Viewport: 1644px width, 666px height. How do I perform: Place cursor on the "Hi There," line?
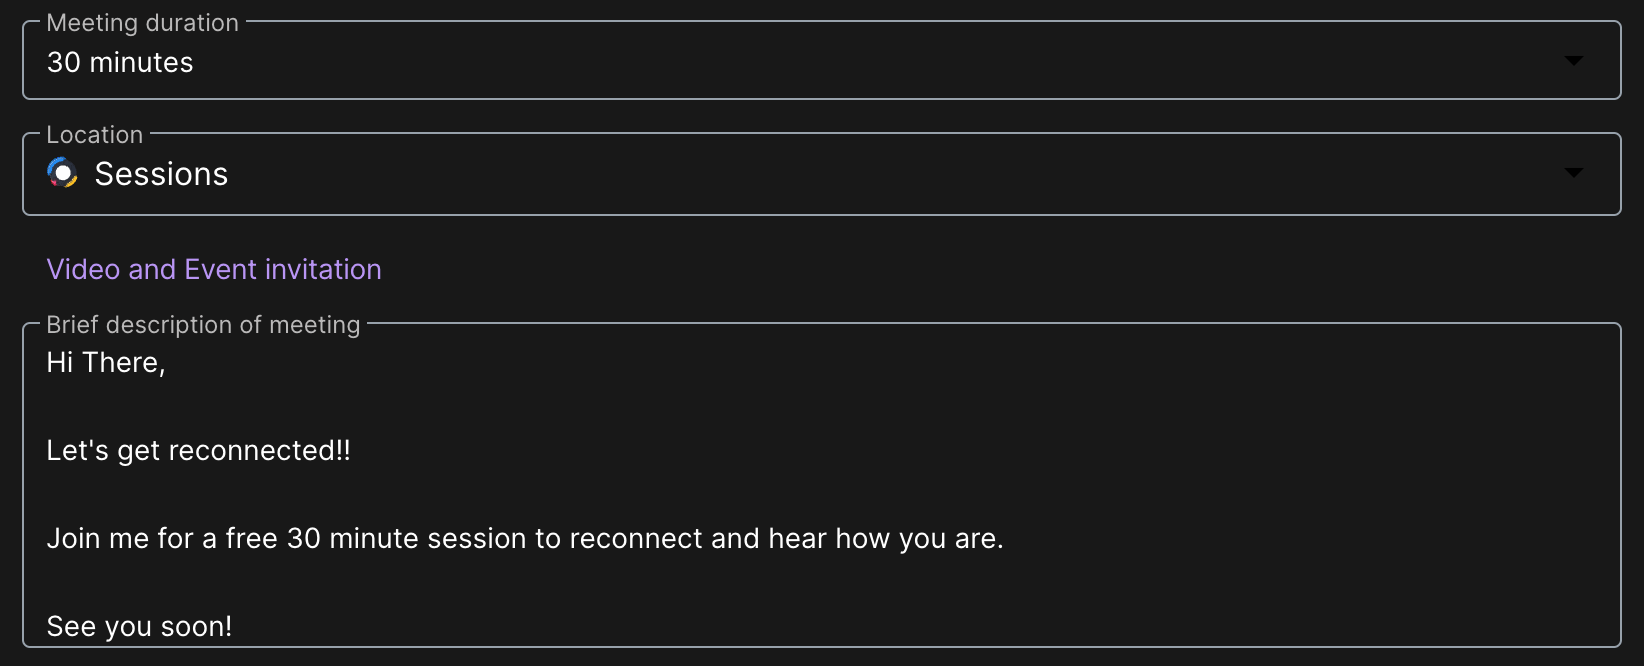click(x=106, y=362)
